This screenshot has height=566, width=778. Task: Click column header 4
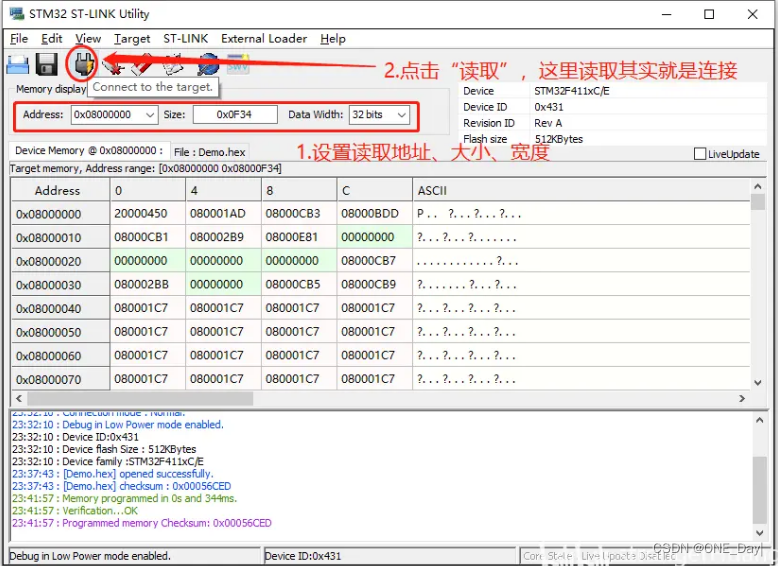pos(223,190)
